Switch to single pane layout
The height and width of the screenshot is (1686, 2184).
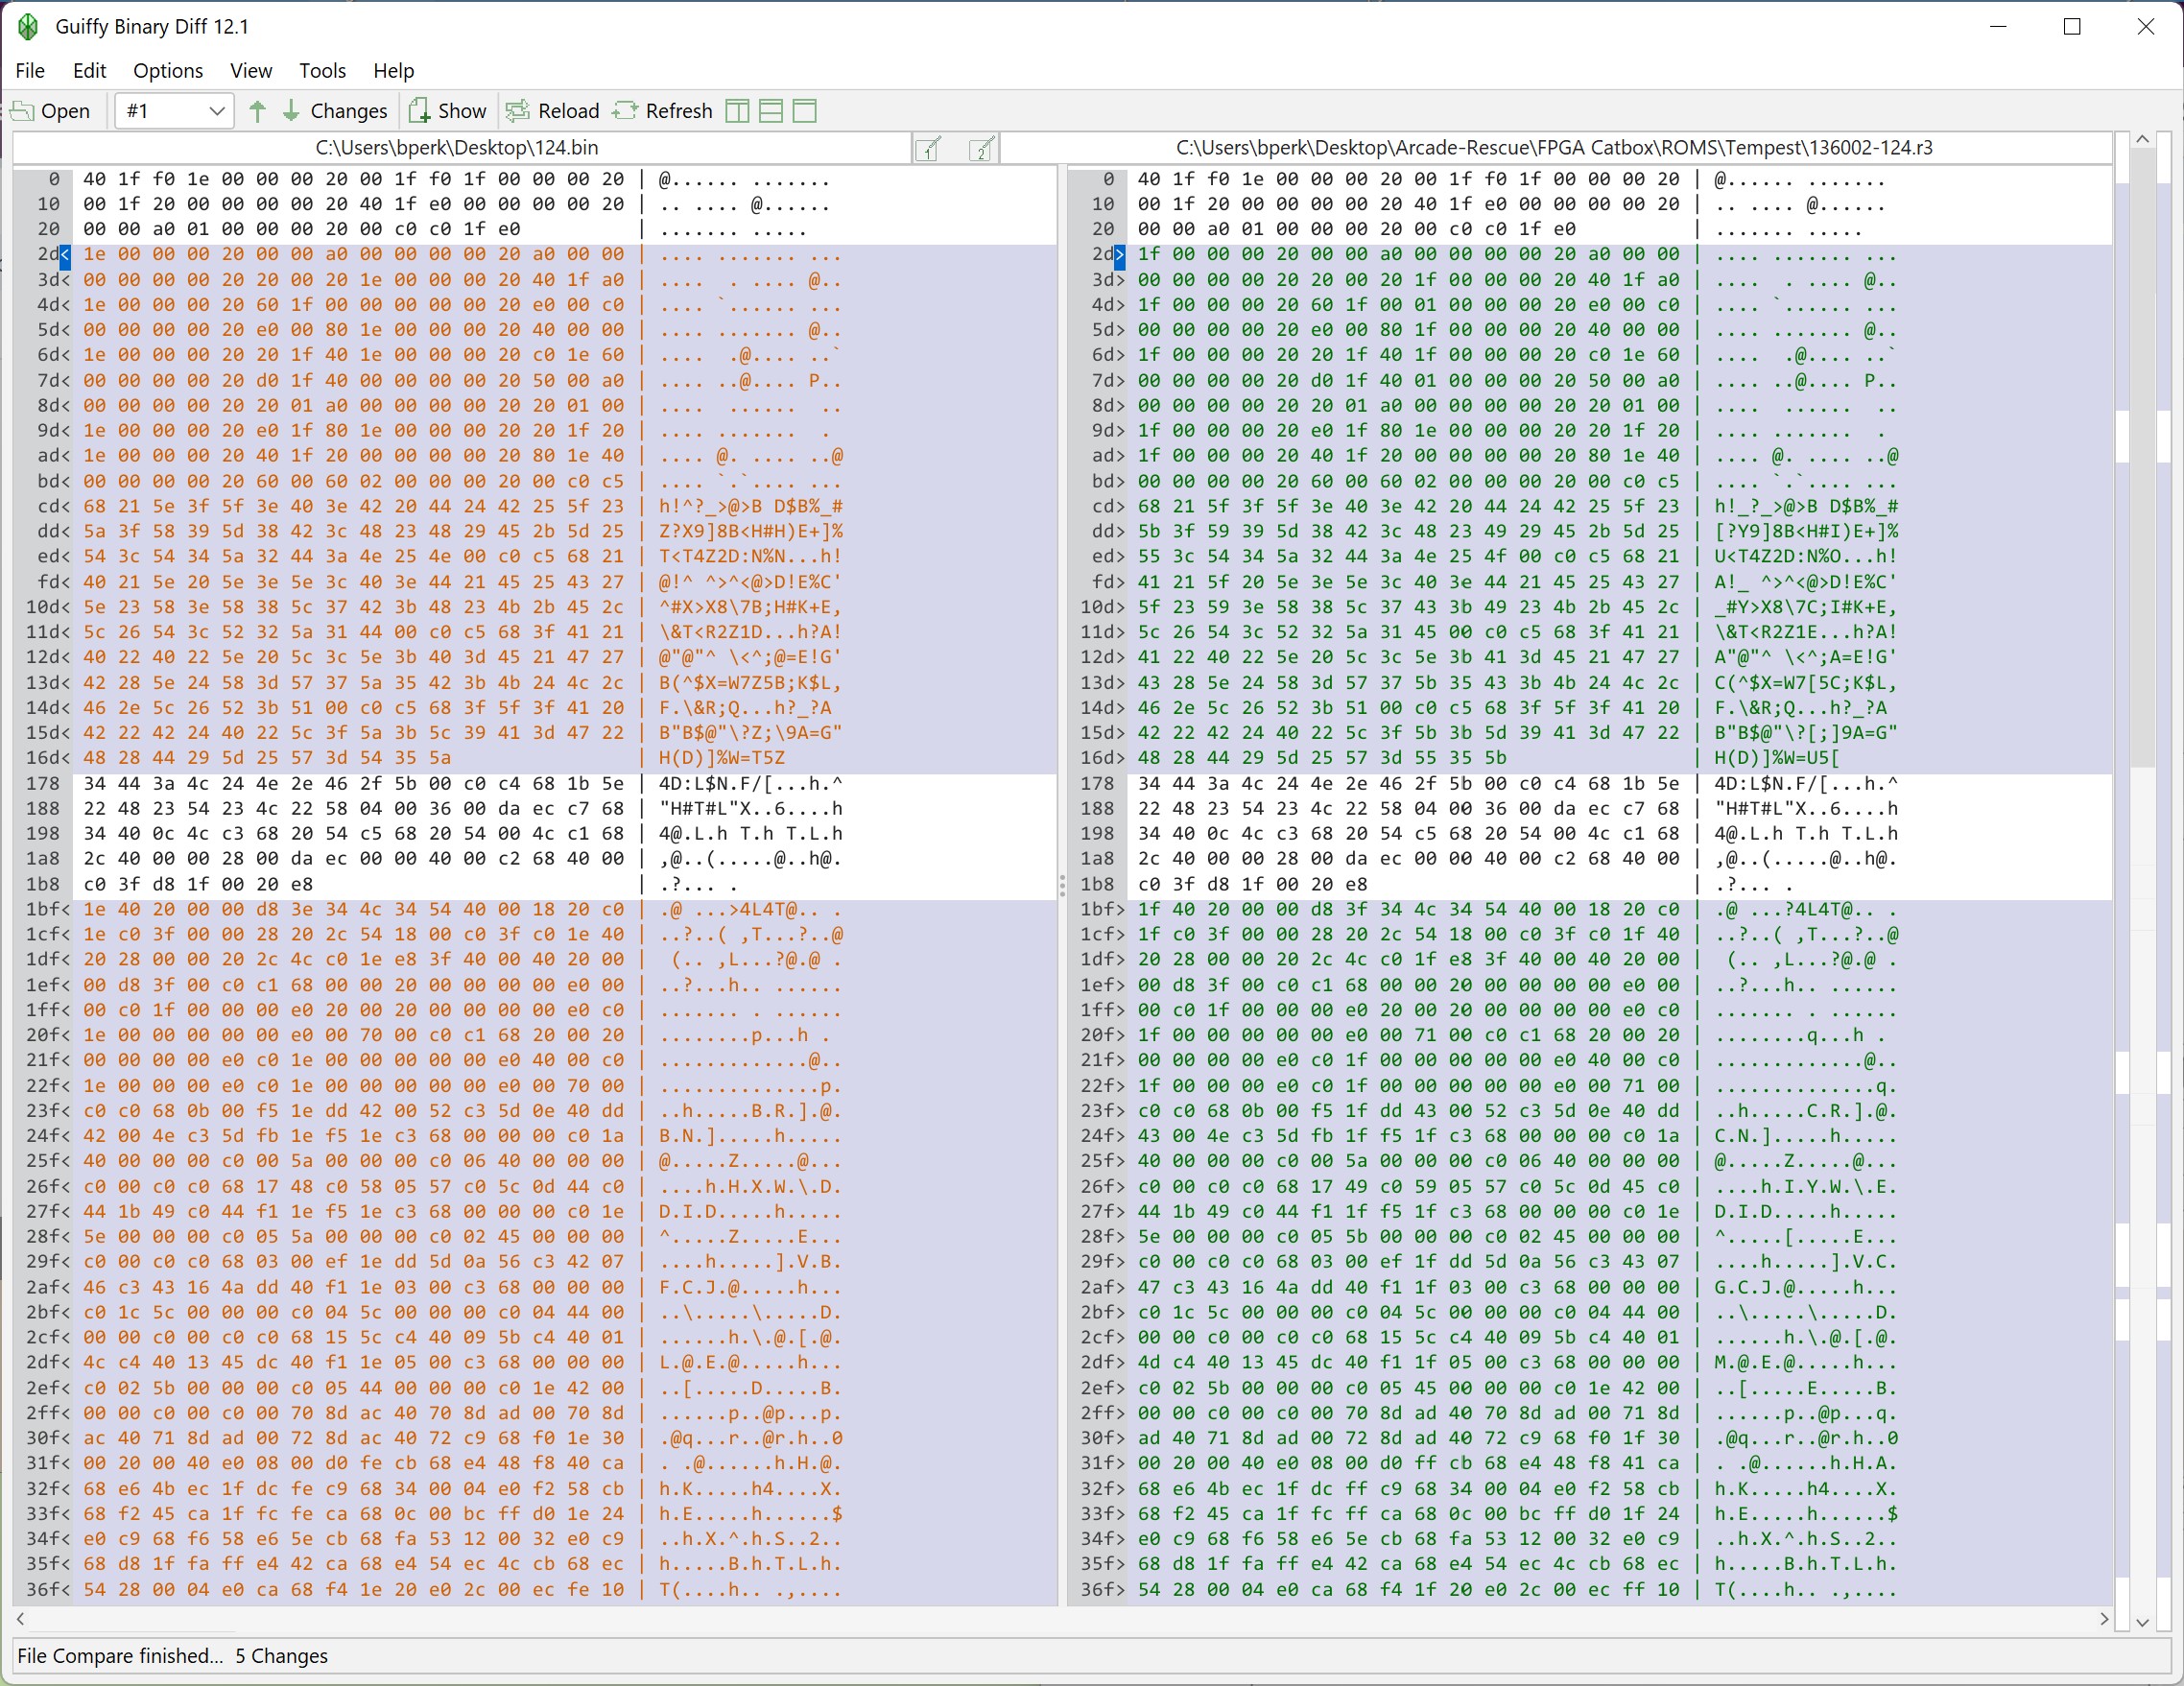pos(805,111)
